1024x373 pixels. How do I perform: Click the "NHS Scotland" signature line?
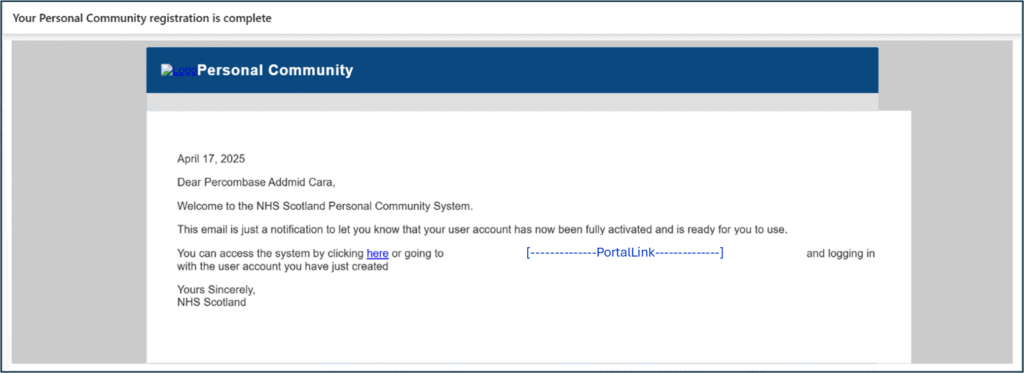[x=212, y=302]
